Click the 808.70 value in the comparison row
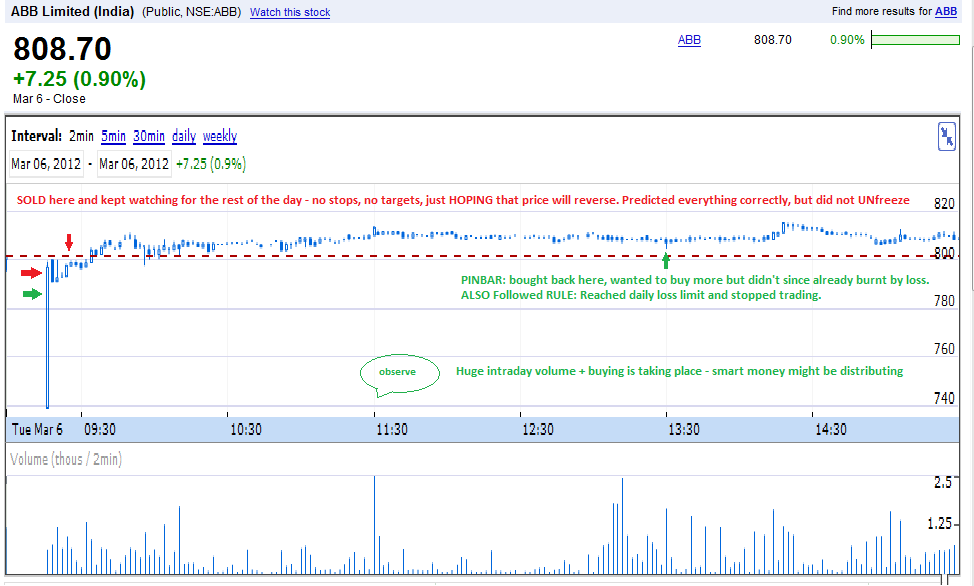Viewport: 974px width, 586px height. (773, 40)
